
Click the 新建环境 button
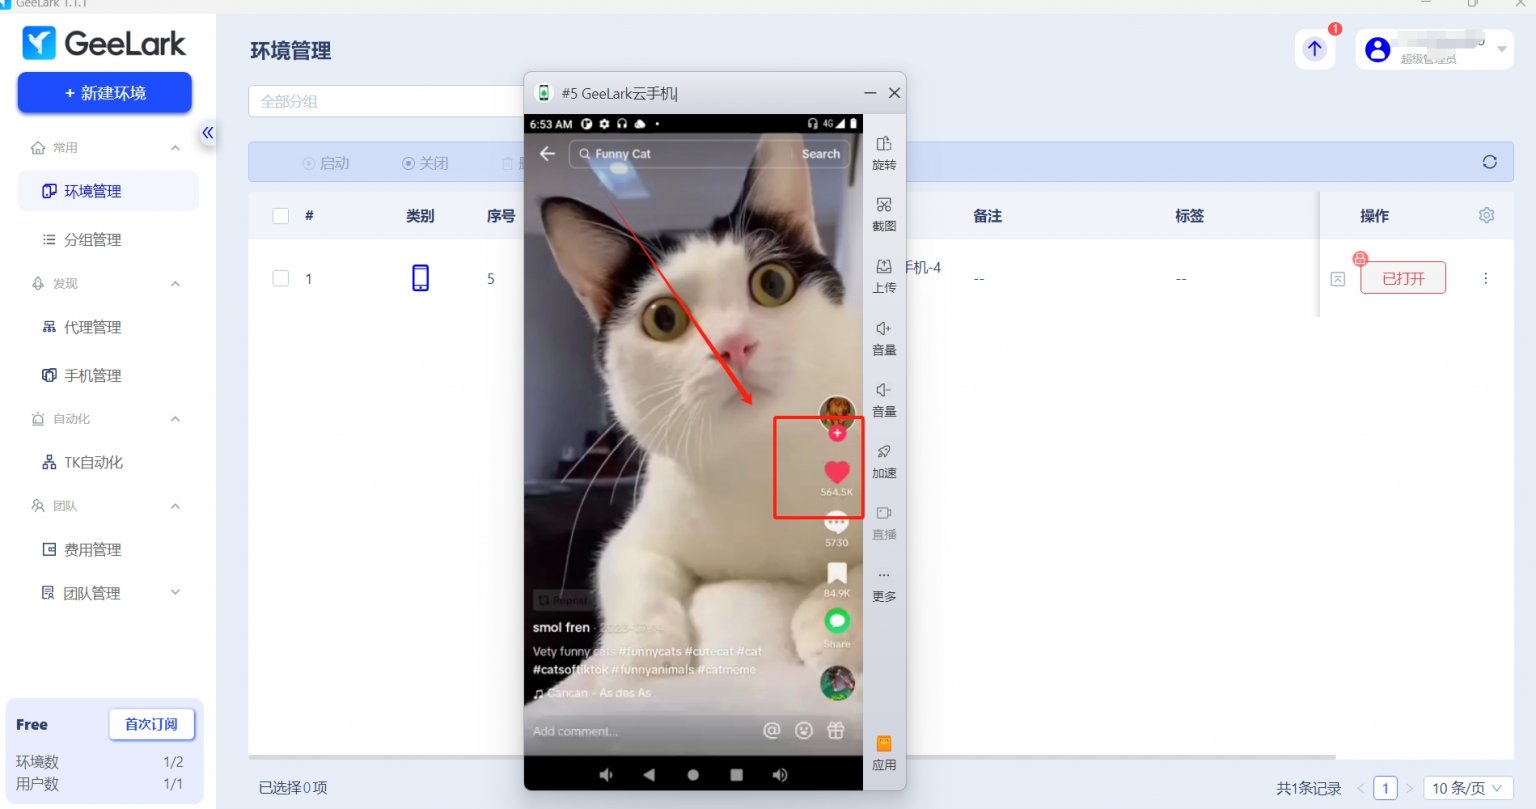pos(104,92)
